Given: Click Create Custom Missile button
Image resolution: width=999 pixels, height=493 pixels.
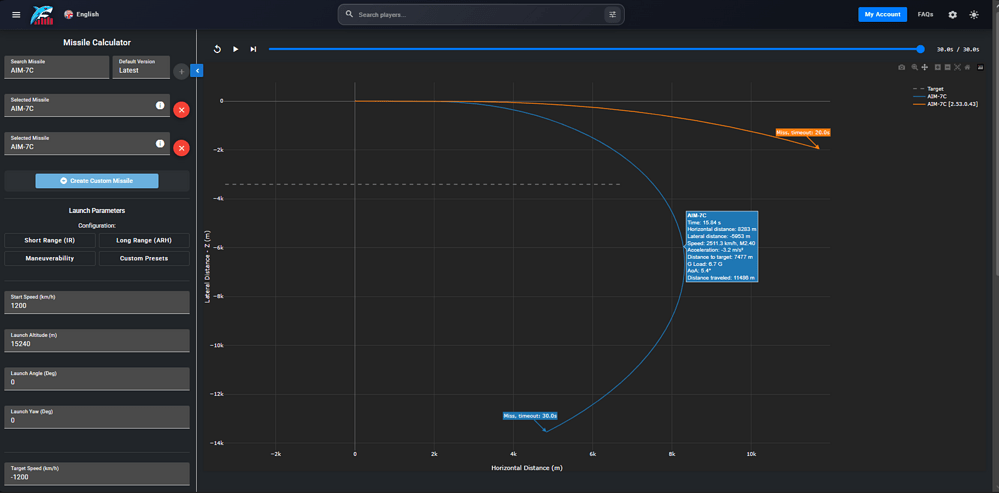Looking at the screenshot, I should tap(97, 181).
